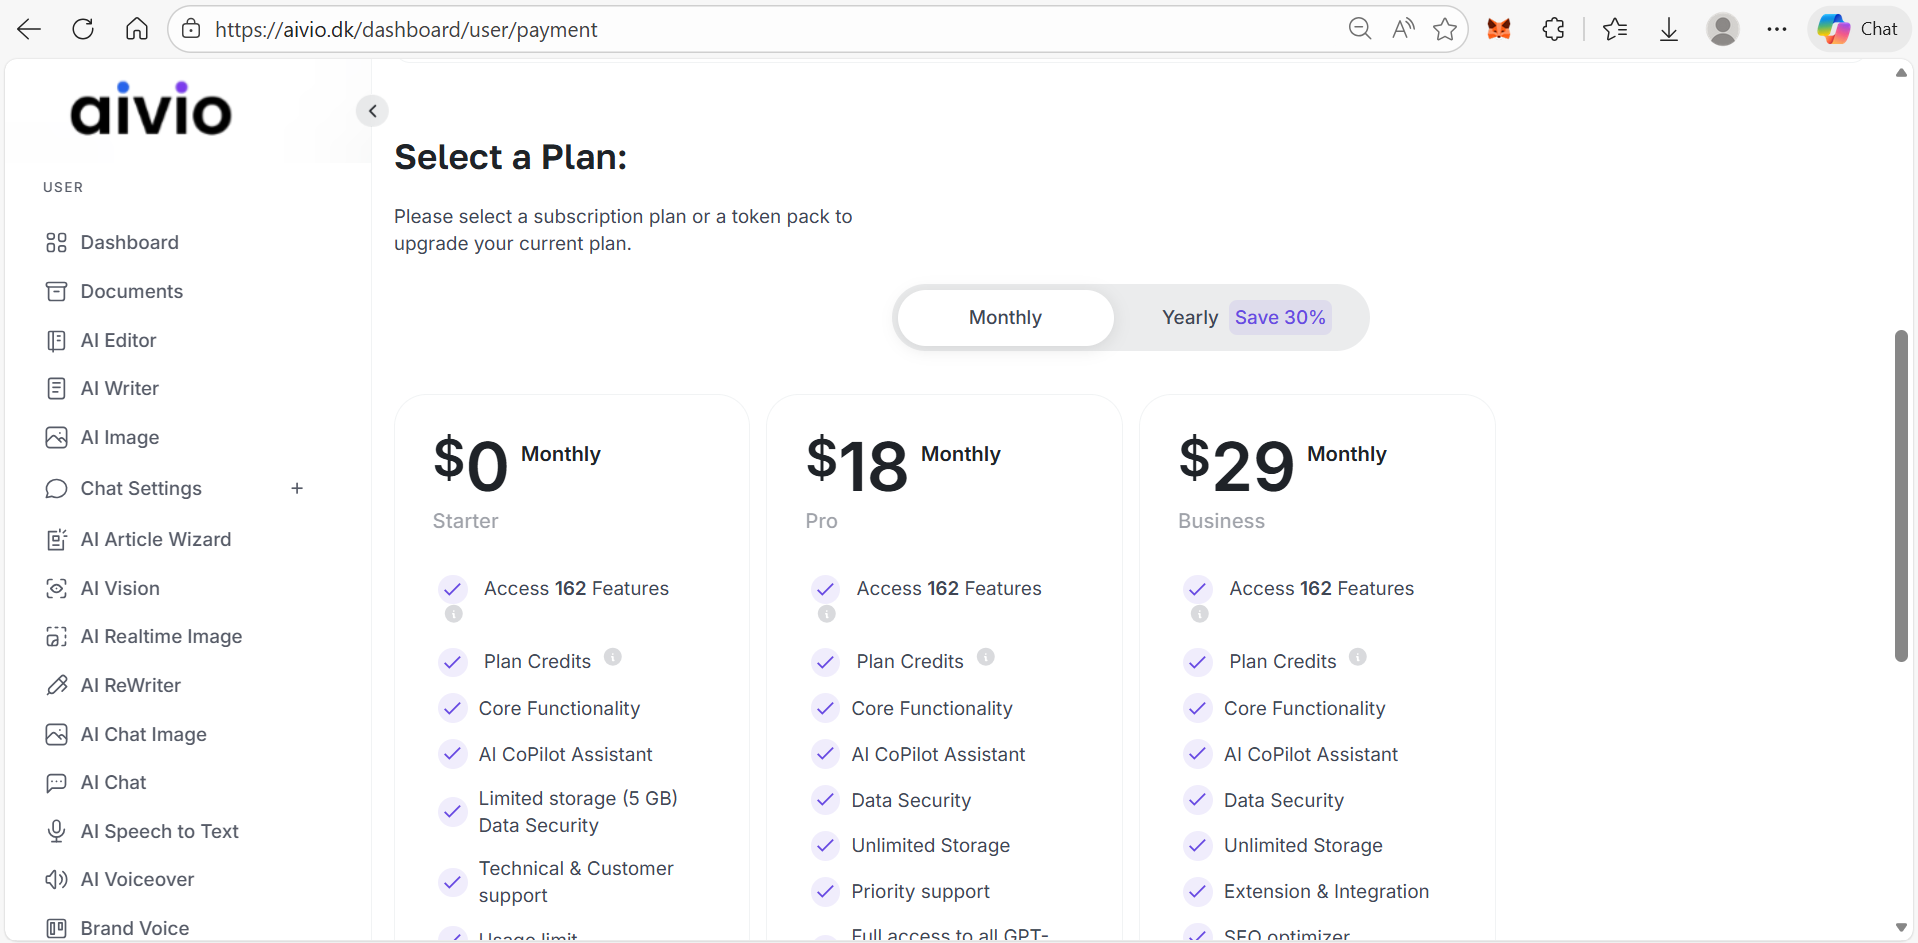Expand Chat Settings with the plus icon
The width and height of the screenshot is (1918, 943).
pos(297,488)
